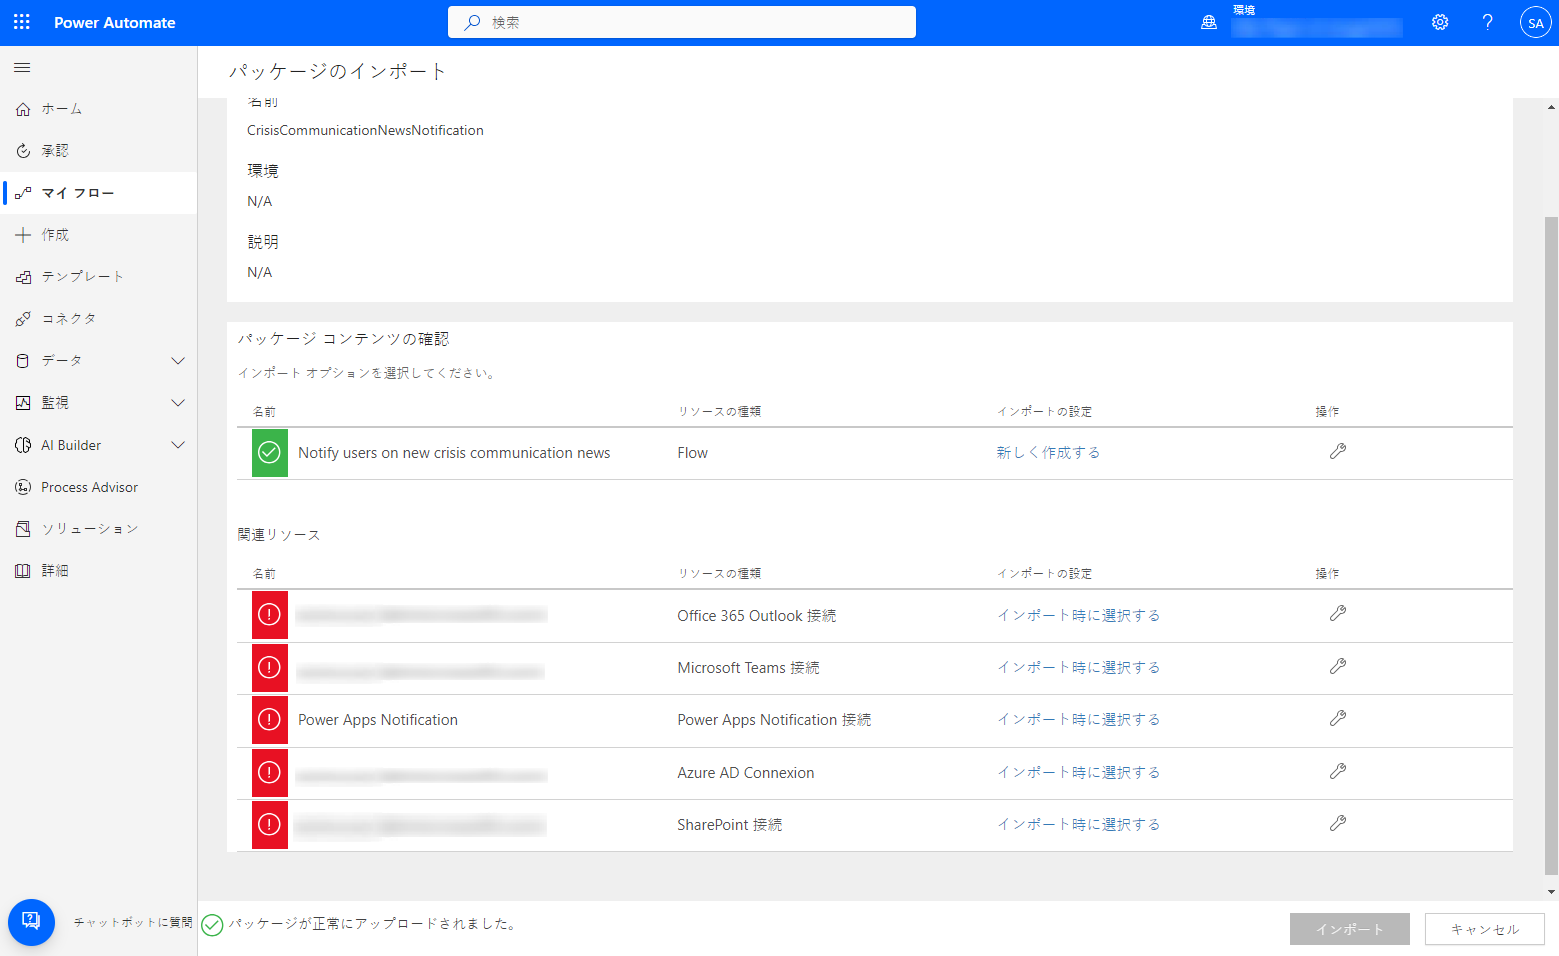Expand the 監視 chevron

178,403
